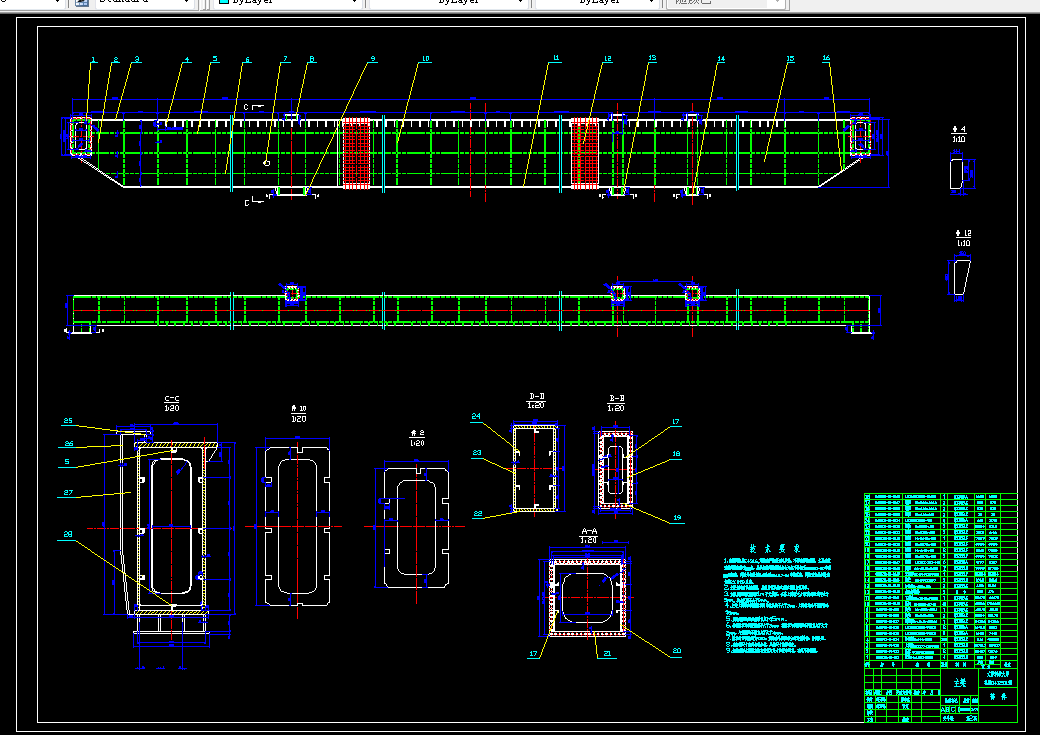
Task: Select part callout label 2
Action: [115, 60]
